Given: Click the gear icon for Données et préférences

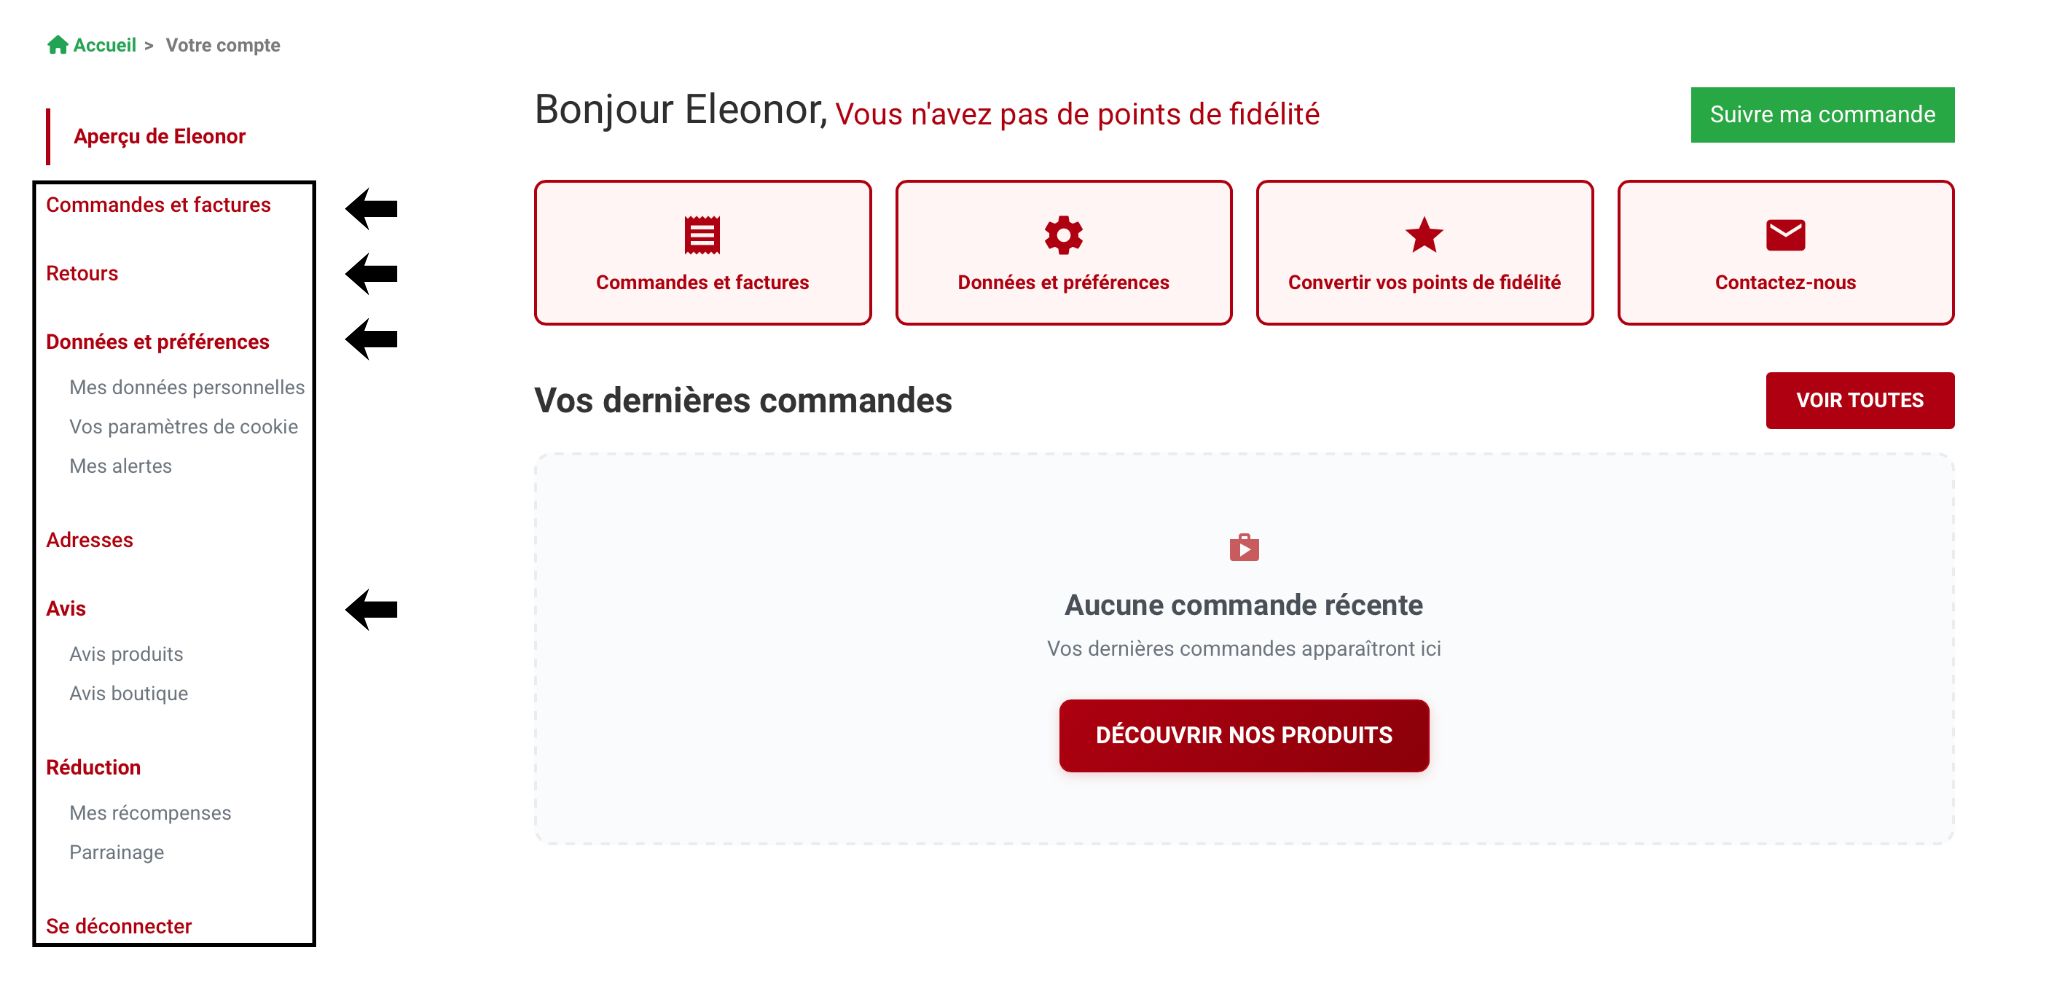Looking at the screenshot, I should tap(1063, 235).
